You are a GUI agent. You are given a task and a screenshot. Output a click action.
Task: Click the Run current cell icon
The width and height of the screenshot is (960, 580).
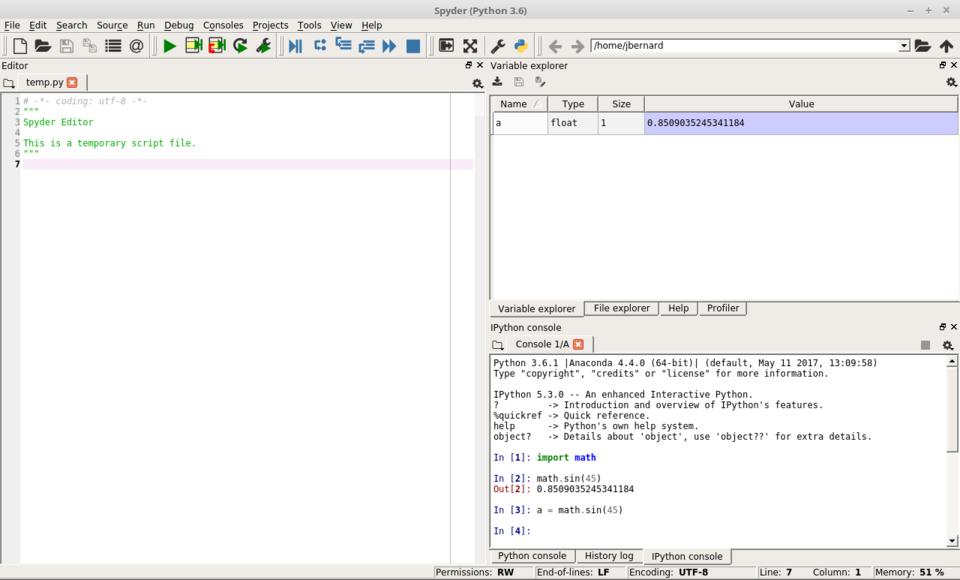point(193,46)
